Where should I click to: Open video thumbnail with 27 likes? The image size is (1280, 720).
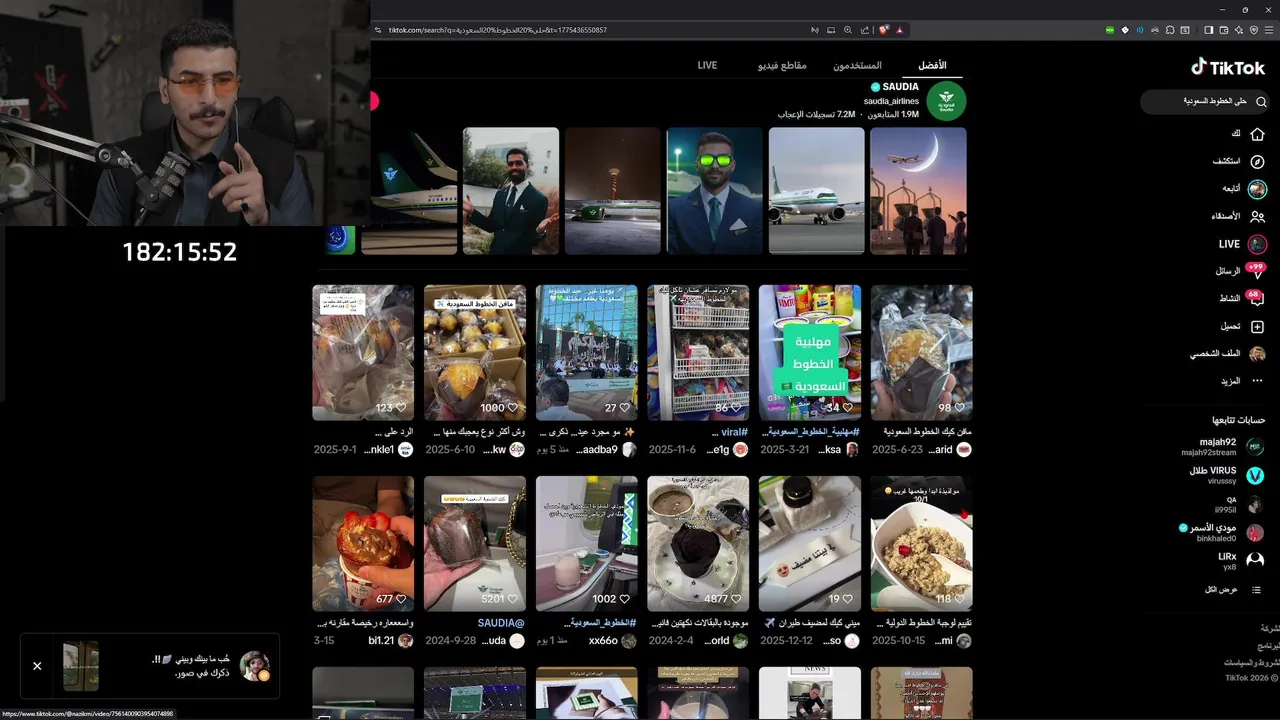click(586, 352)
